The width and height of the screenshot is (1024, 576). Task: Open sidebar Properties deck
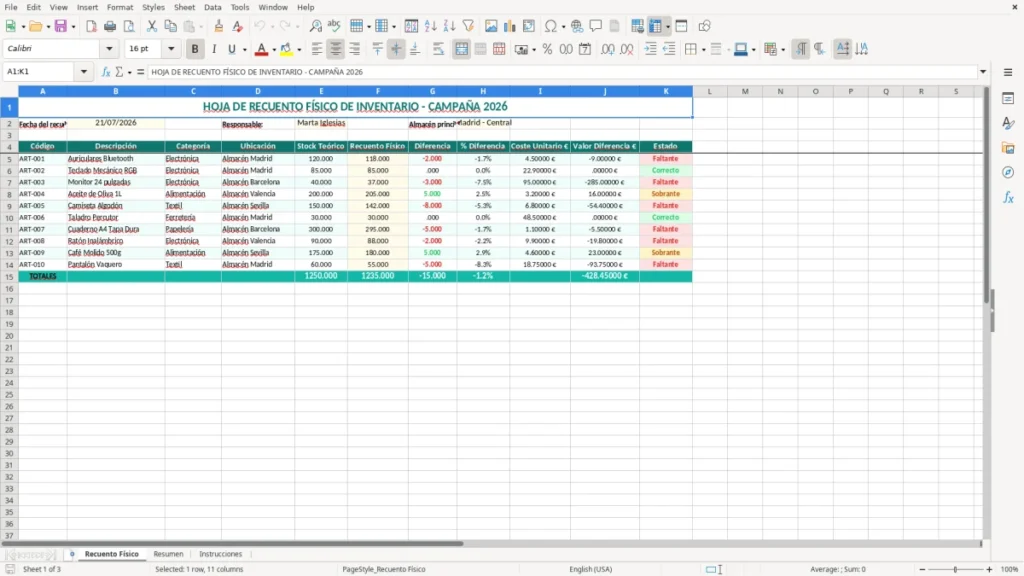[1008, 99]
